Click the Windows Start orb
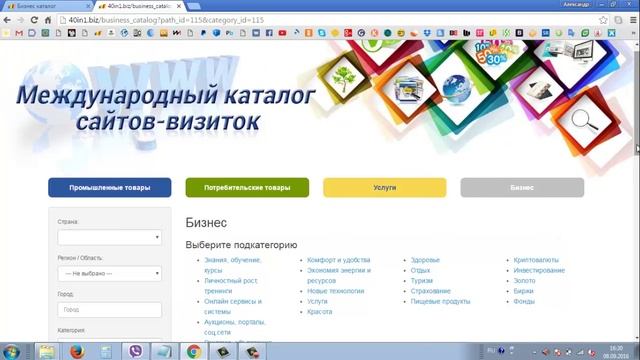Image resolution: width=640 pixels, height=360 pixels. pos(11,351)
